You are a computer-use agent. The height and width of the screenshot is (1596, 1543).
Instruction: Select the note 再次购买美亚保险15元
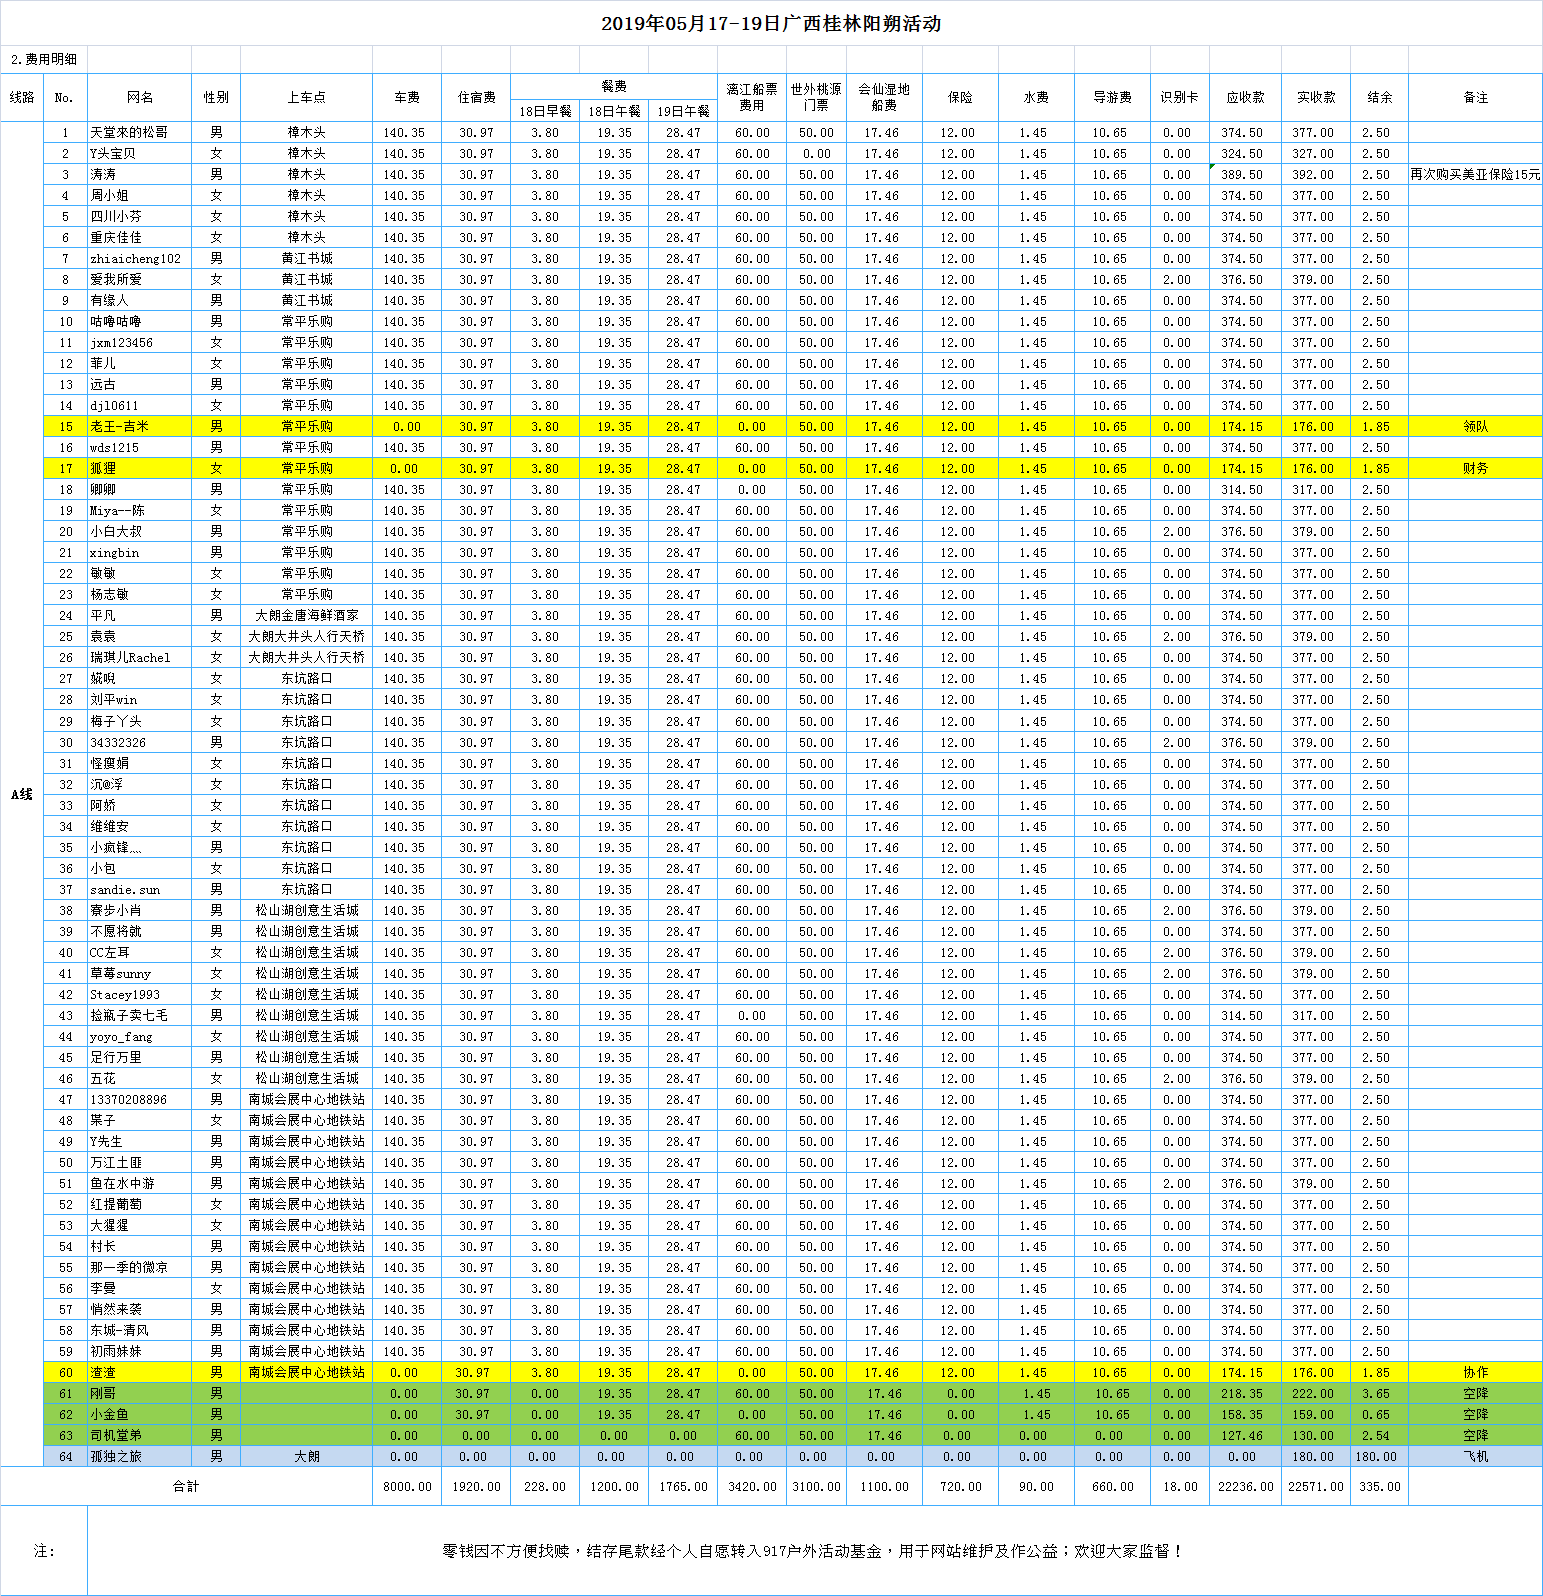[1475, 174]
